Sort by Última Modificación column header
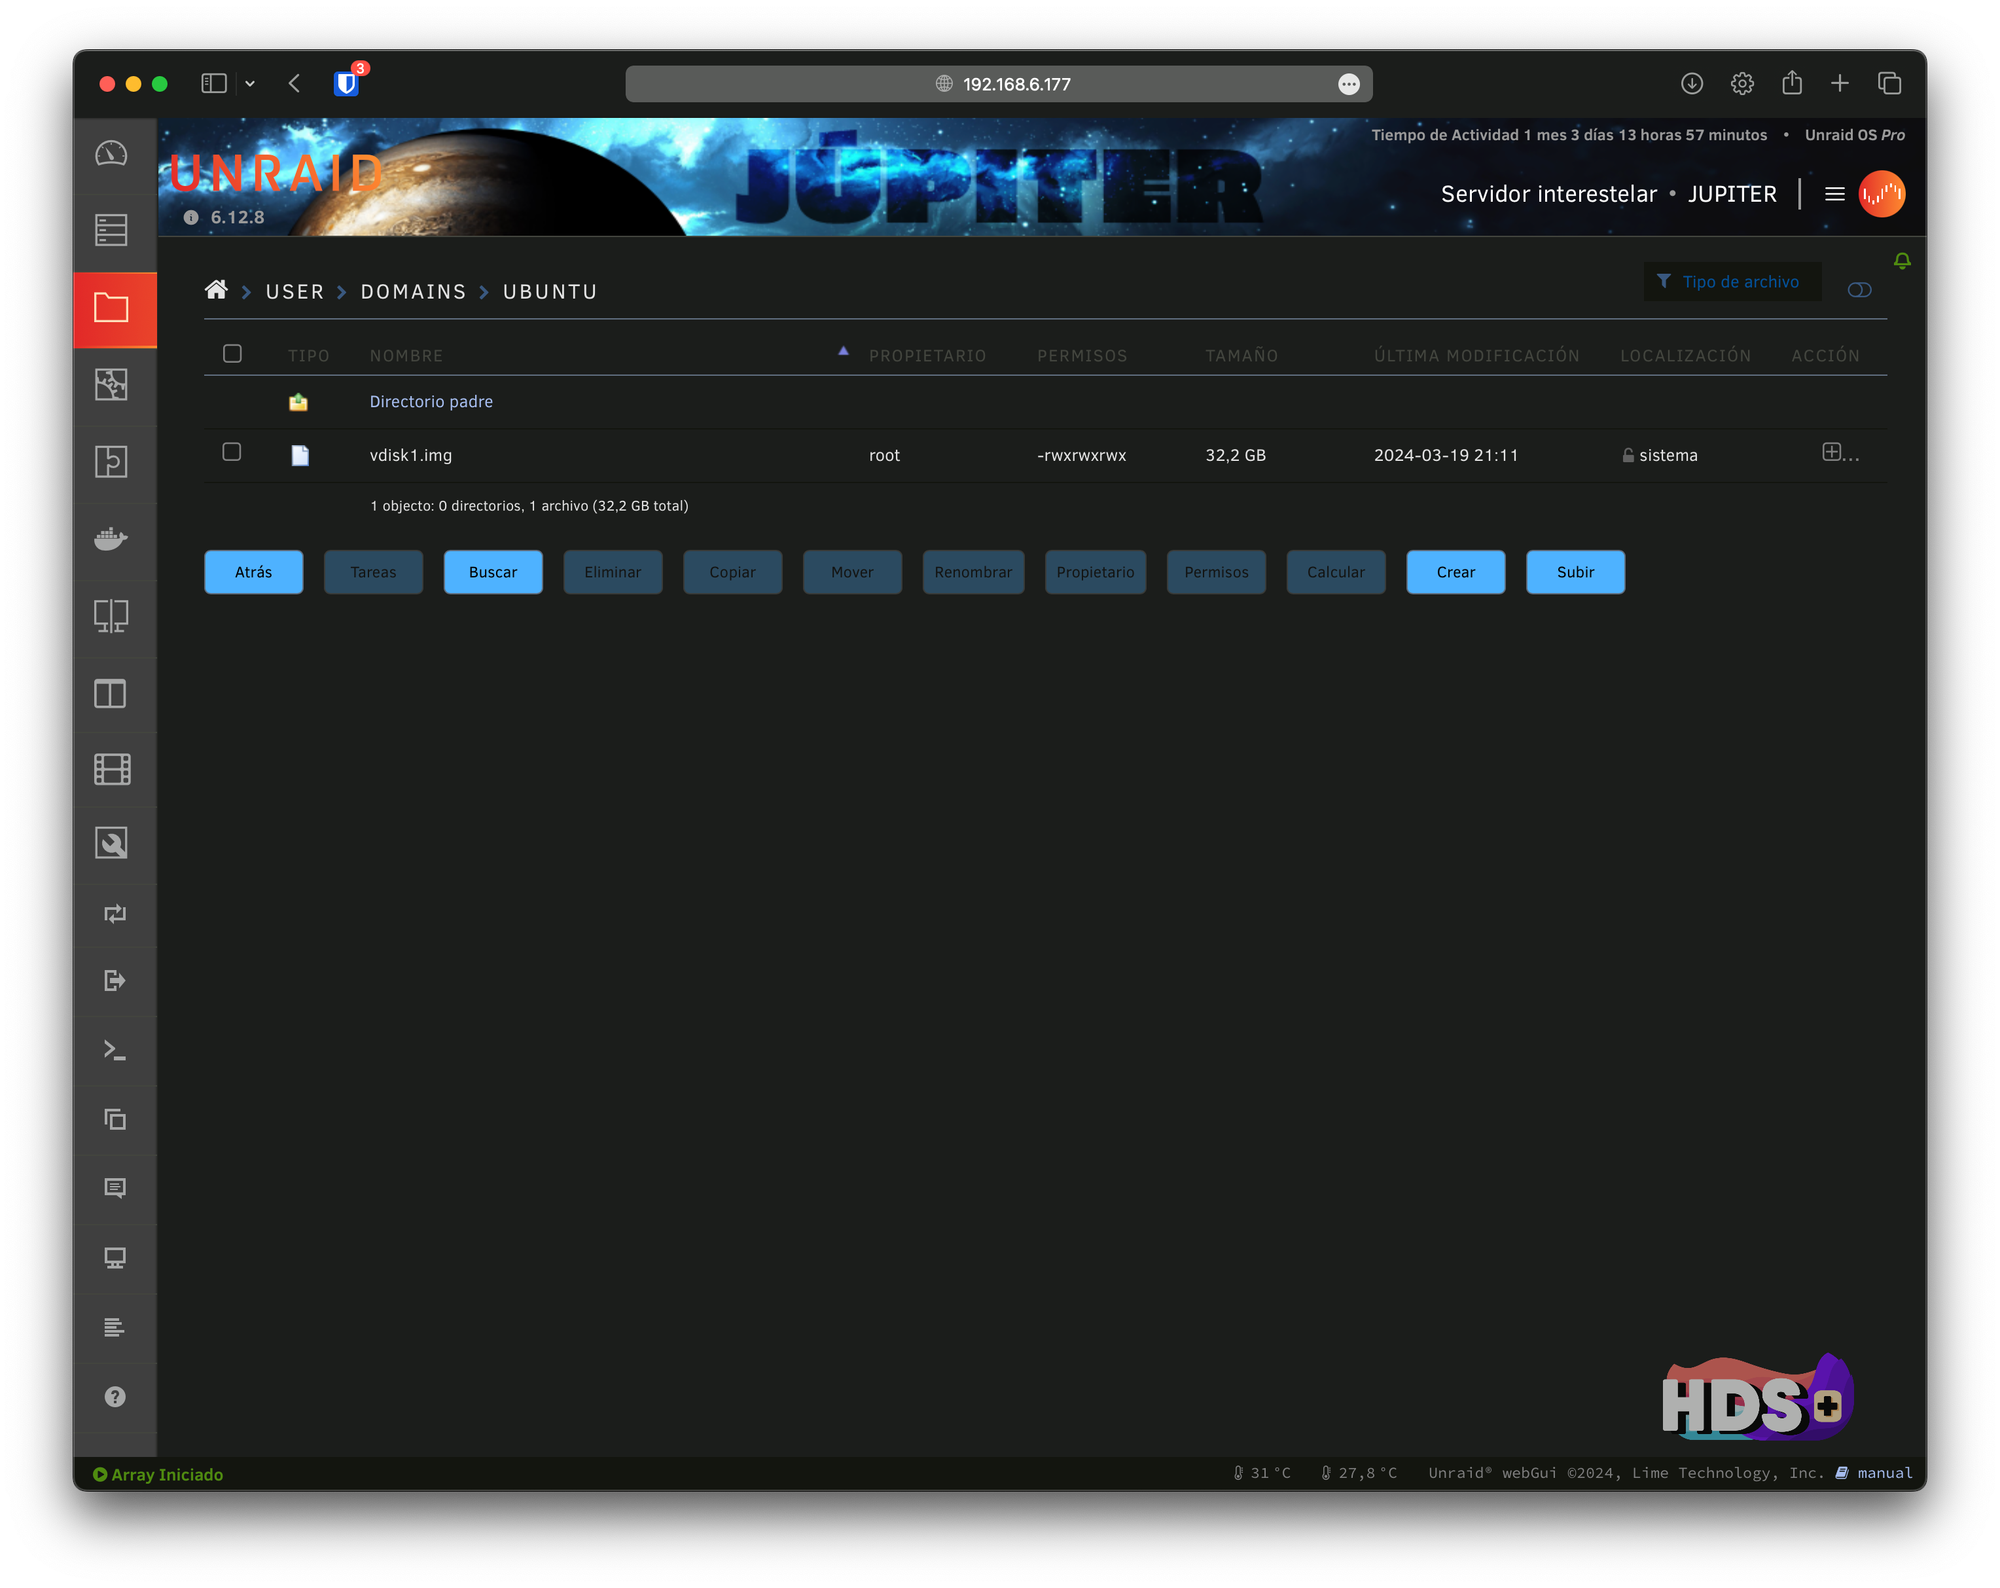The height and width of the screenshot is (1588, 2000). pyautogui.click(x=1476, y=355)
